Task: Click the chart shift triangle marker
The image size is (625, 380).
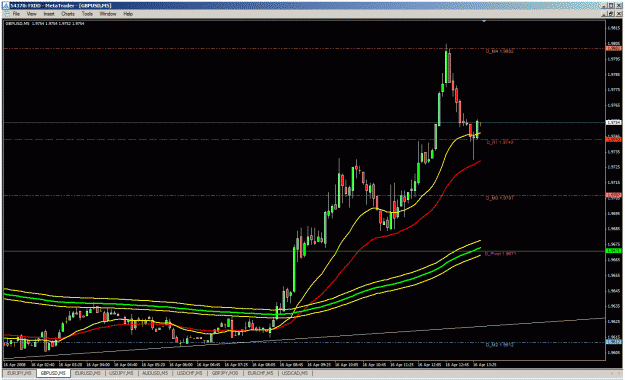Action: [484, 21]
